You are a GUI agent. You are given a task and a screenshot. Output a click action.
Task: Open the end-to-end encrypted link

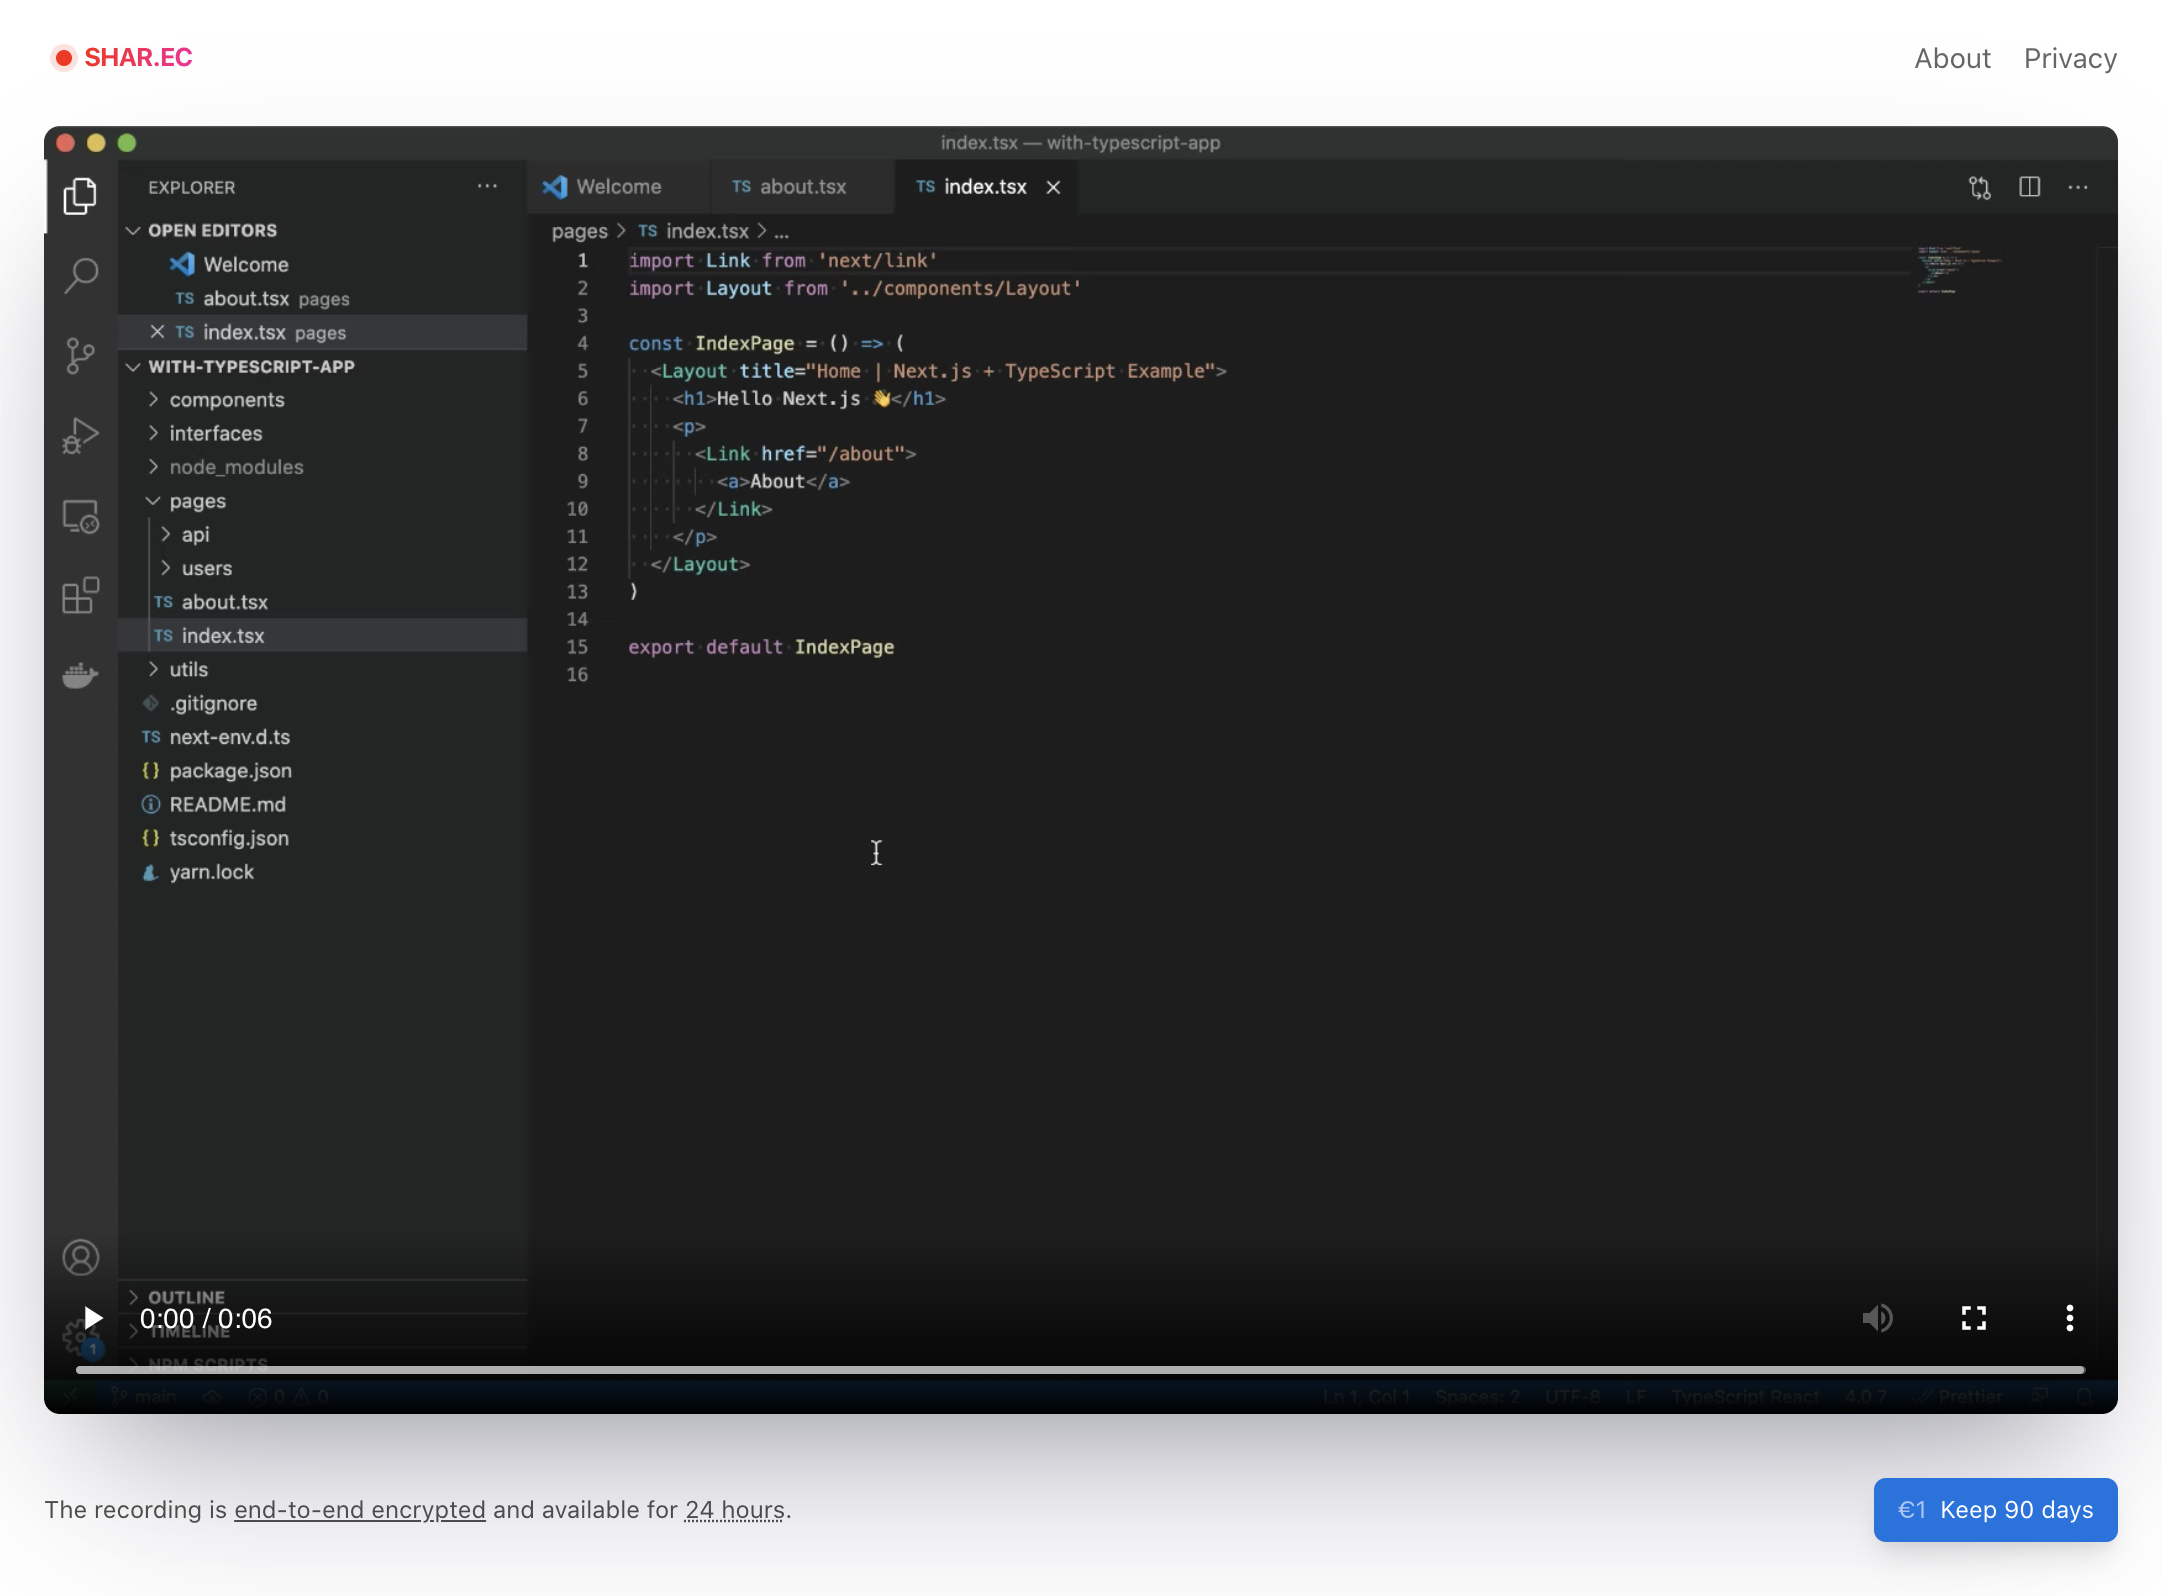[359, 1510]
